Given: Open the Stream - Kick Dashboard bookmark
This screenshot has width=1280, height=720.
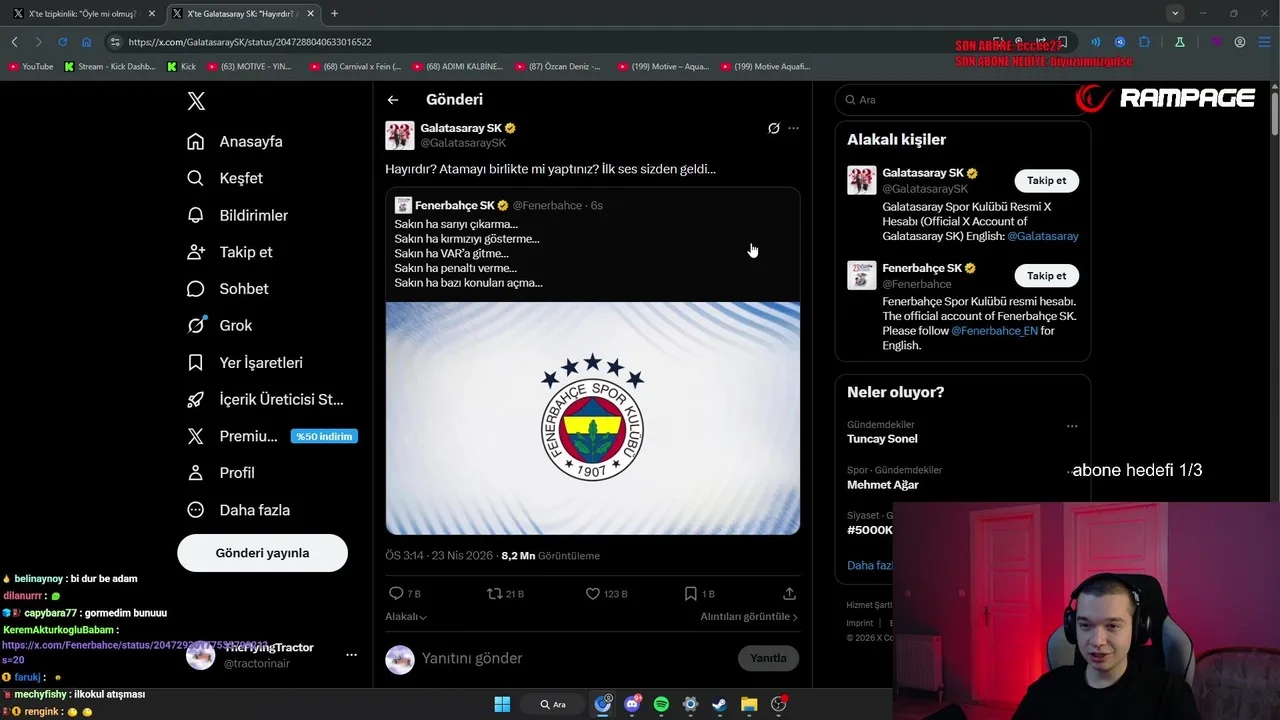Looking at the screenshot, I should coord(109,67).
